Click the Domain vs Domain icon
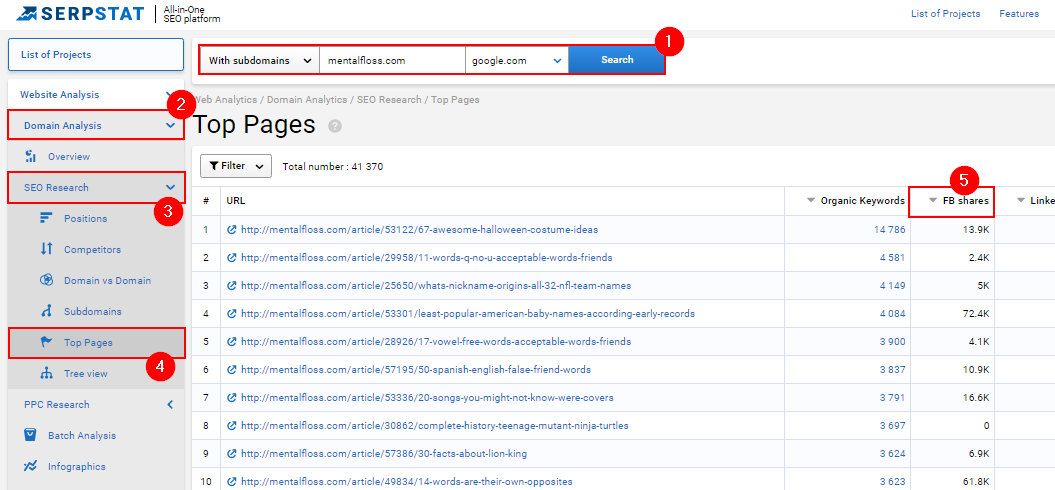The height and width of the screenshot is (490, 1055). 46,281
